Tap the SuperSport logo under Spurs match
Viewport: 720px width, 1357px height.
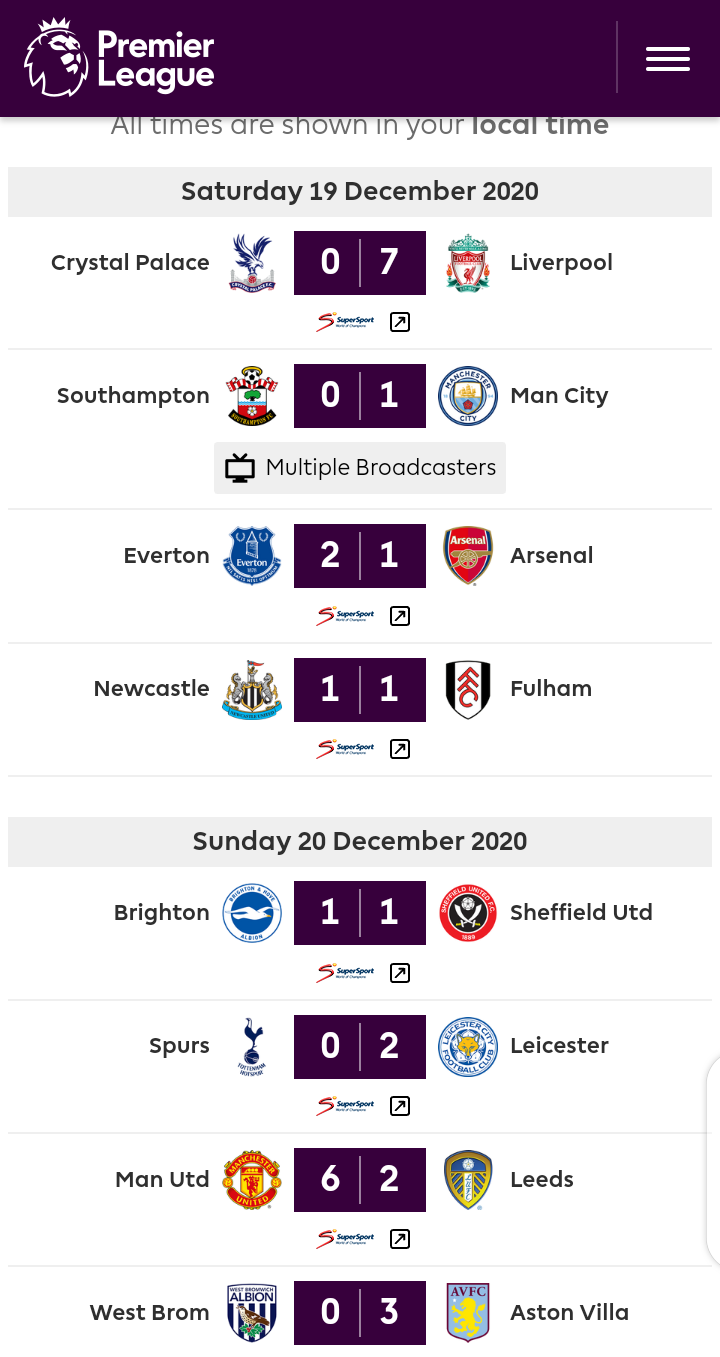345,1106
